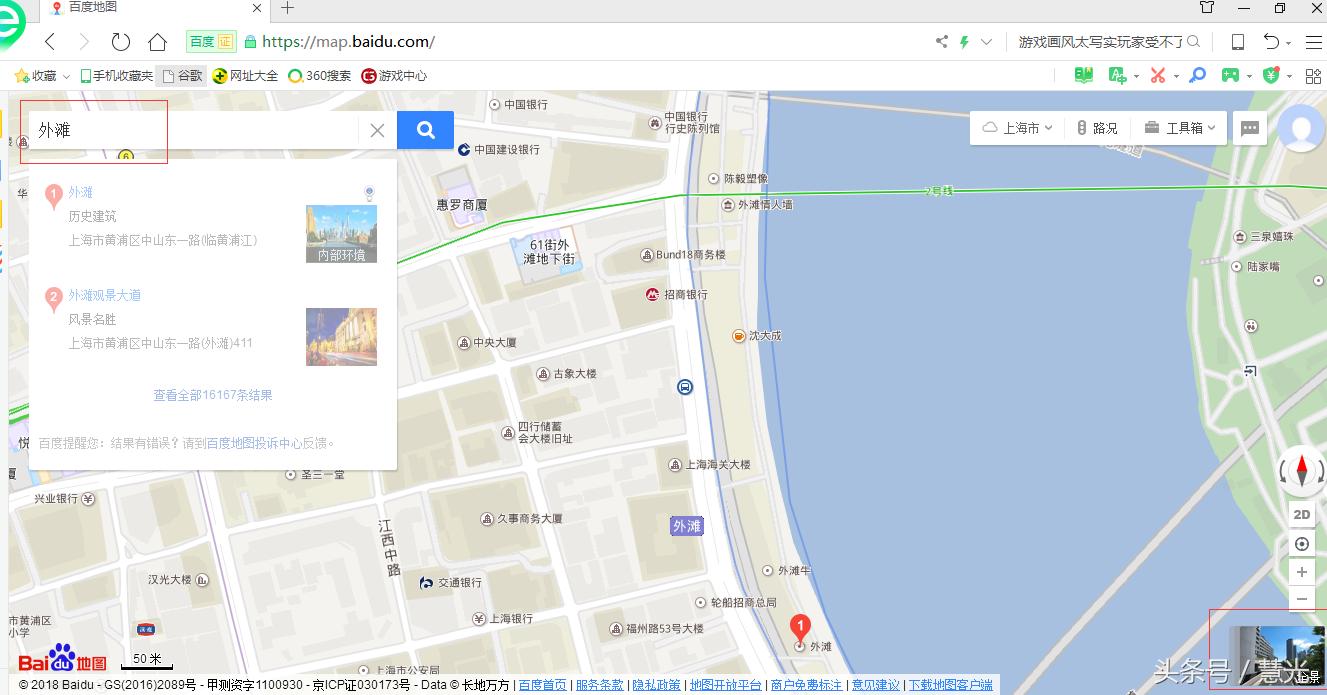Click 查看全部16167条结果 link
The height and width of the screenshot is (695, 1327).
212,395
